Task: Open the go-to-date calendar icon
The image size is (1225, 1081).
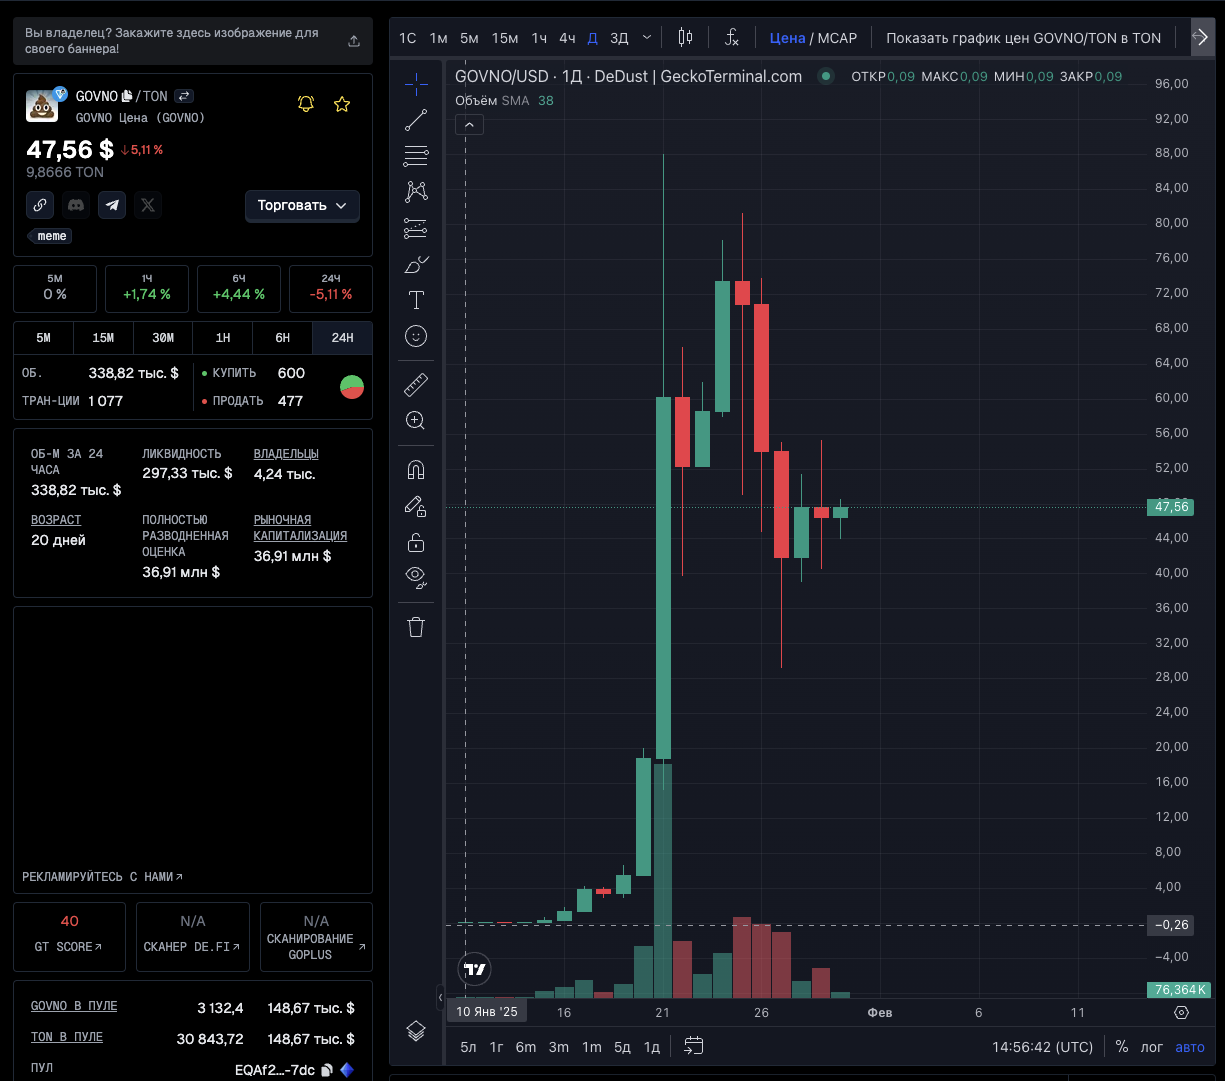Action: [x=694, y=1047]
